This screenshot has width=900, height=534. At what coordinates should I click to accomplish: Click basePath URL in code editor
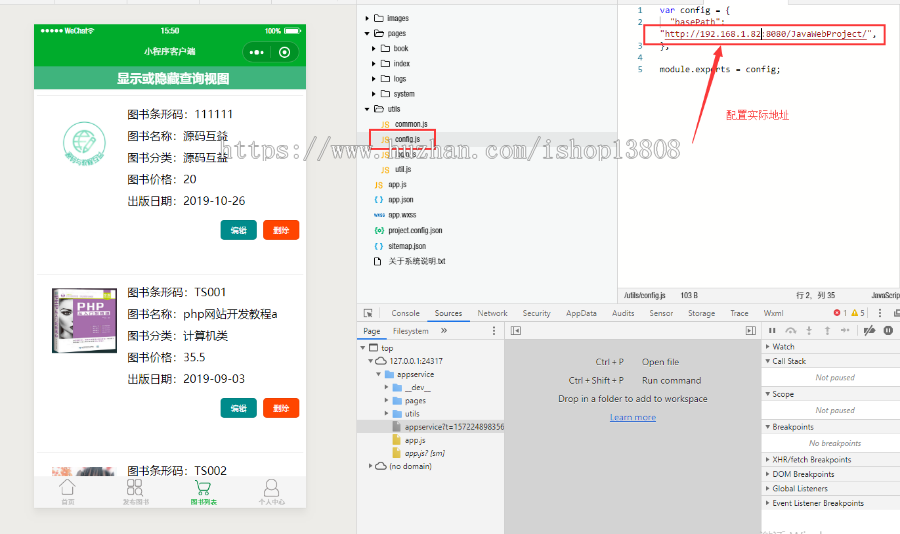tap(764, 34)
